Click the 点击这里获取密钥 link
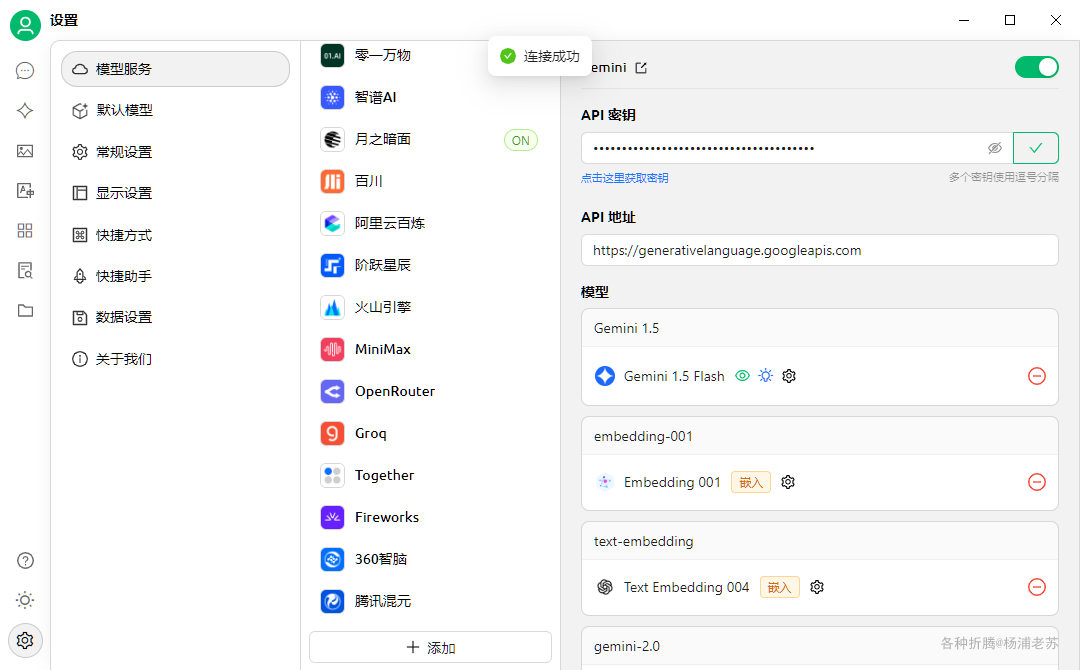This screenshot has width=1080, height=670. coord(625,178)
